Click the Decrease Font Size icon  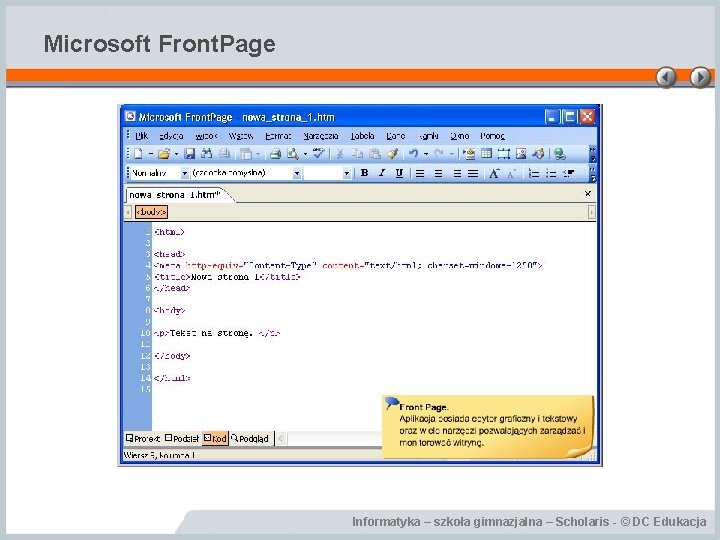[x=512, y=173]
